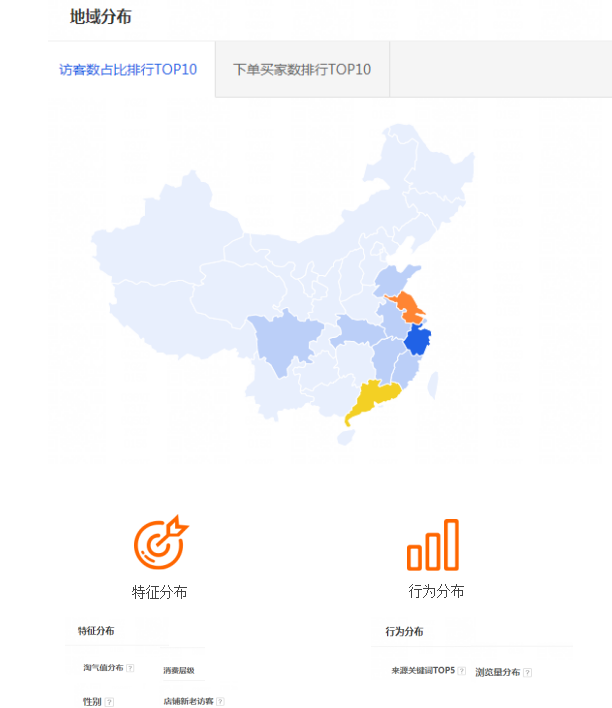Click help icon next to 淘气值分布

coord(130,668)
